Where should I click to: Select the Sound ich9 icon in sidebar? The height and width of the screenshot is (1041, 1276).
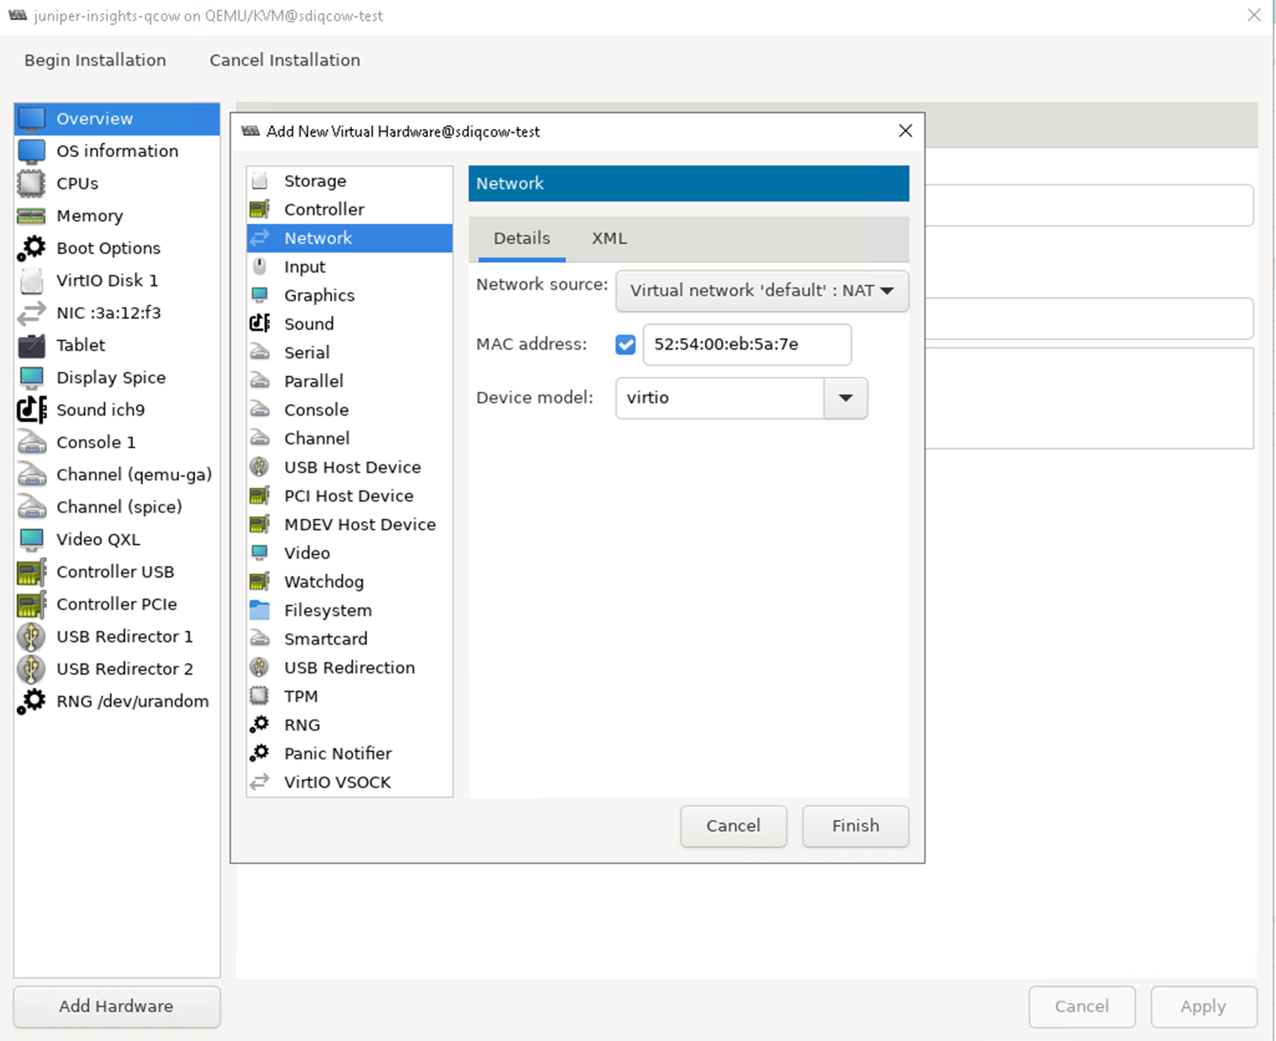click(32, 410)
